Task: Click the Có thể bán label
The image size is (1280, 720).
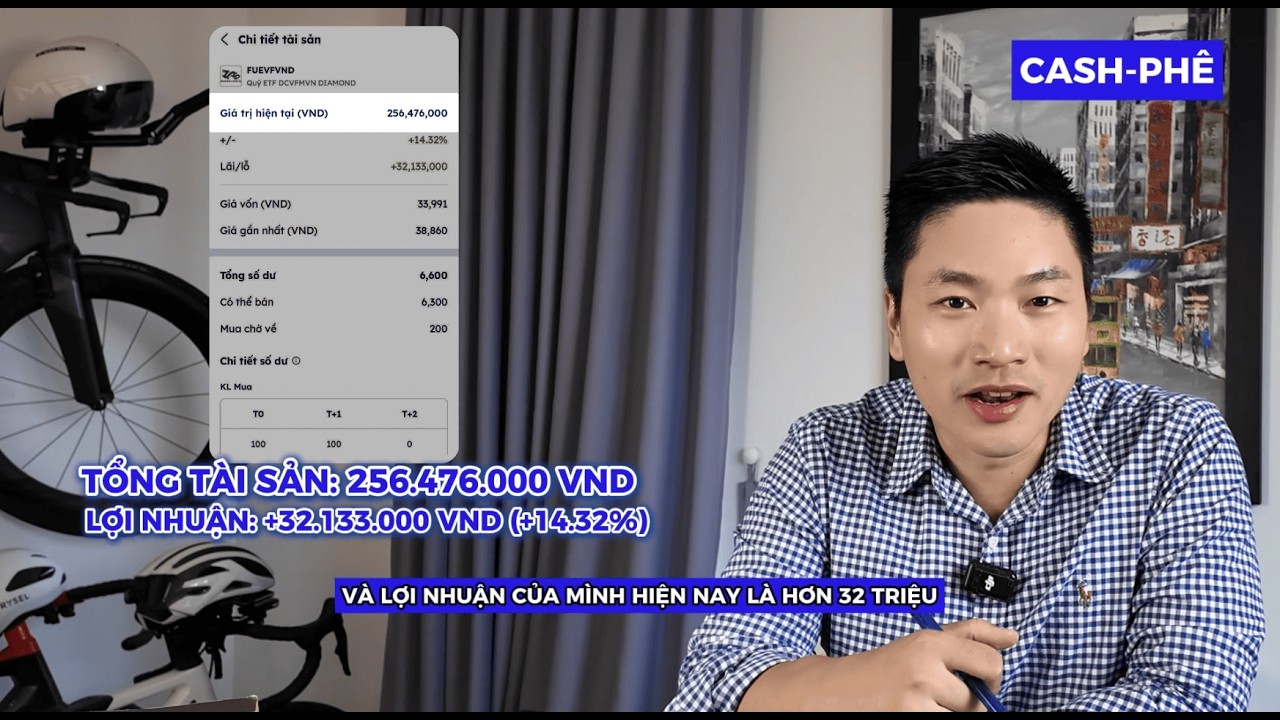Action: tap(247, 302)
